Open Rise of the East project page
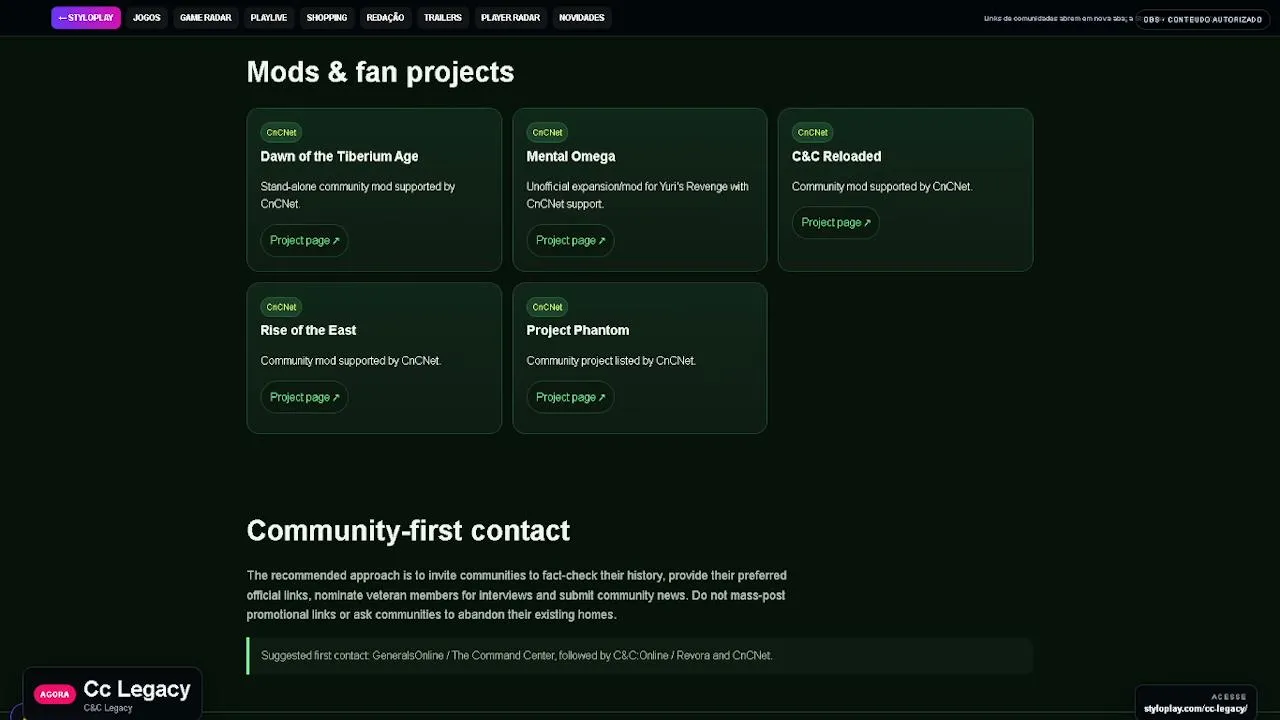Image resolution: width=1280 pixels, height=720 pixels. click(x=304, y=397)
